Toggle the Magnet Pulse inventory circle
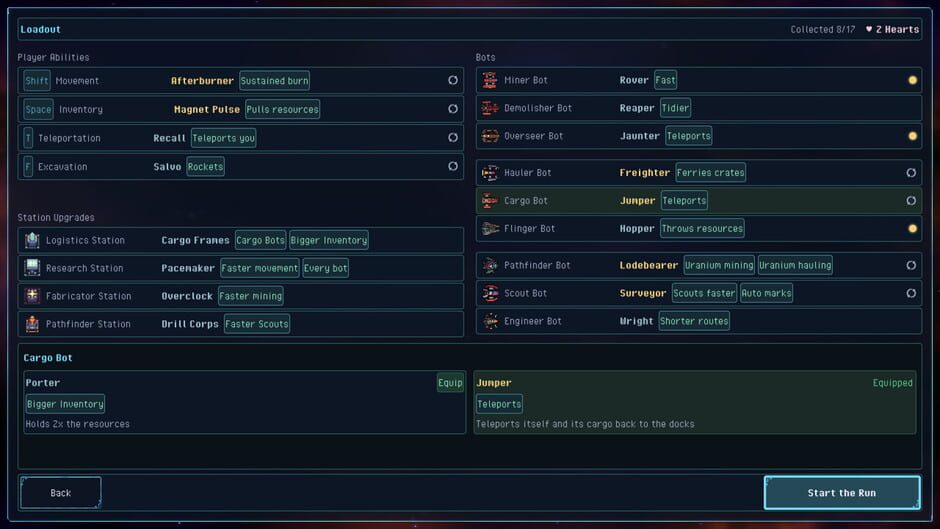The image size is (940, 529). point(453,109)
